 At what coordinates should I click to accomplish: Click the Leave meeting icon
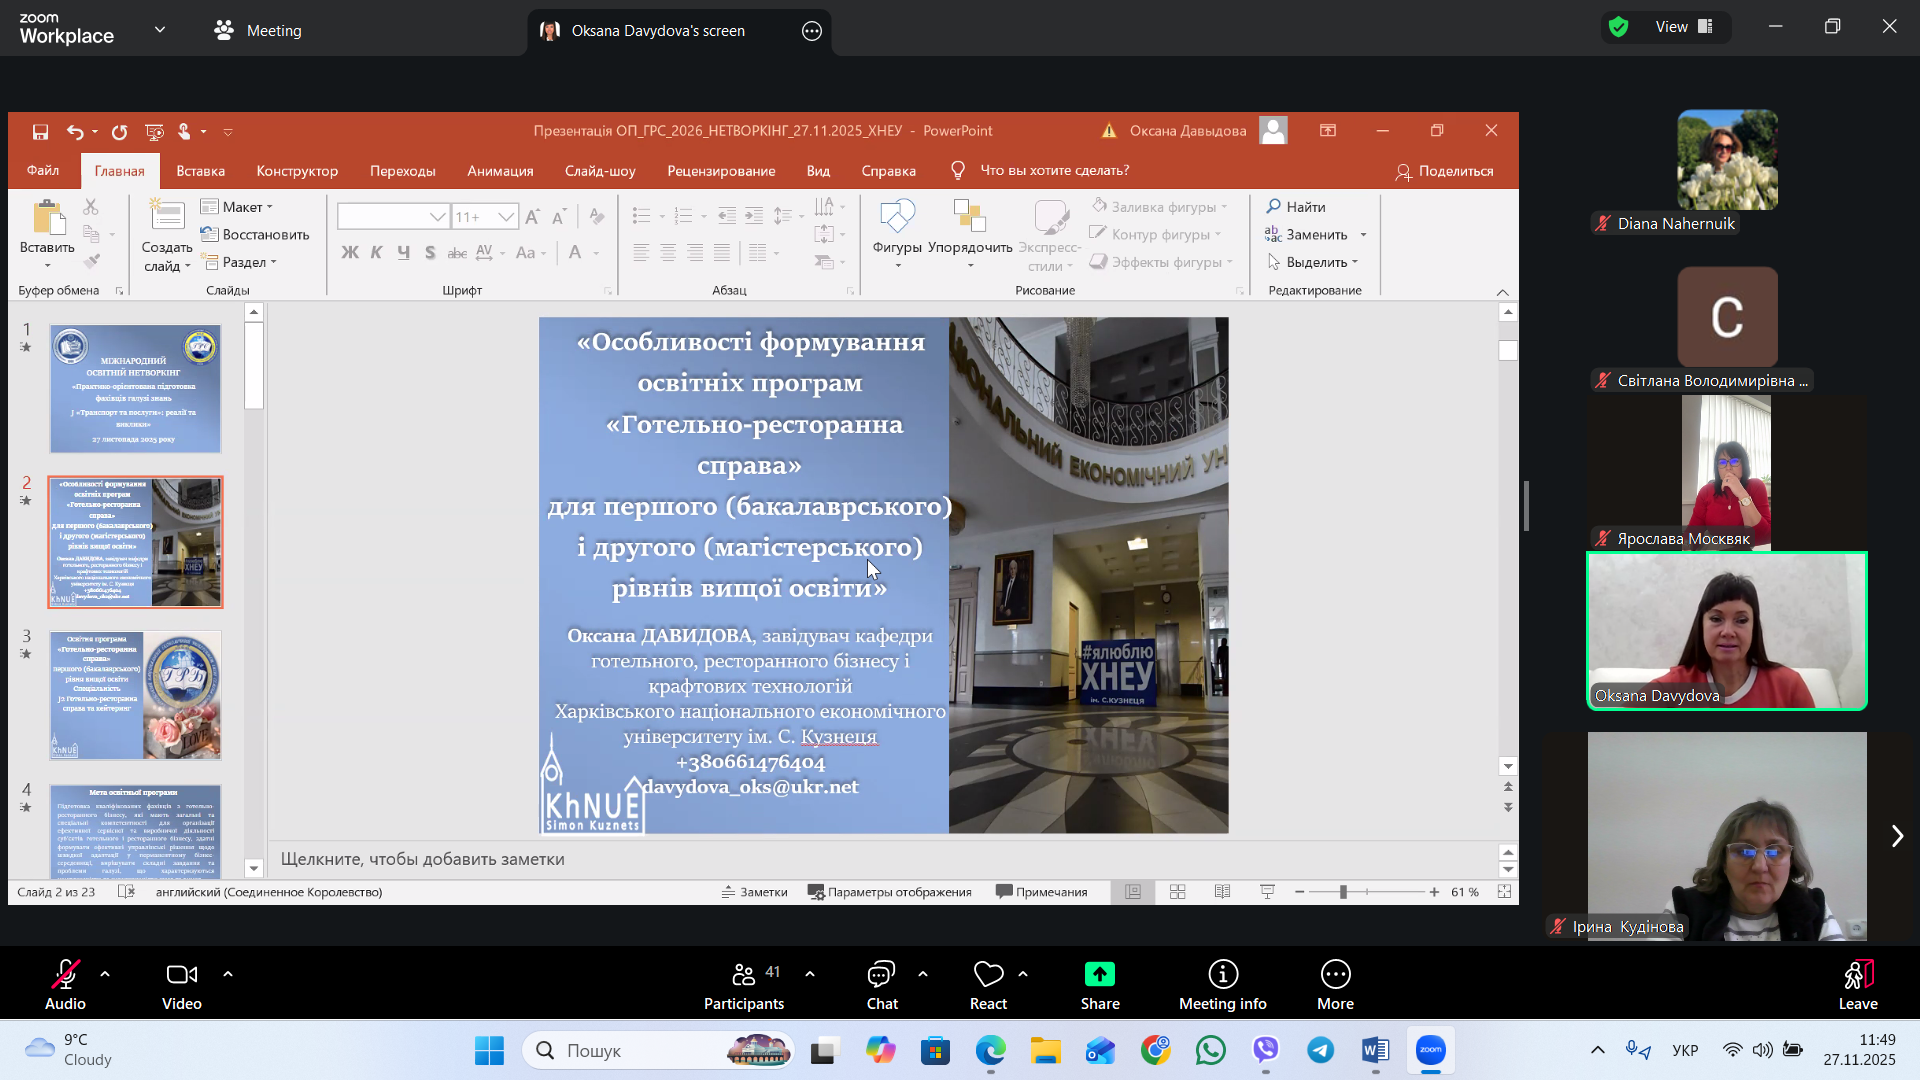[1857, 975]
